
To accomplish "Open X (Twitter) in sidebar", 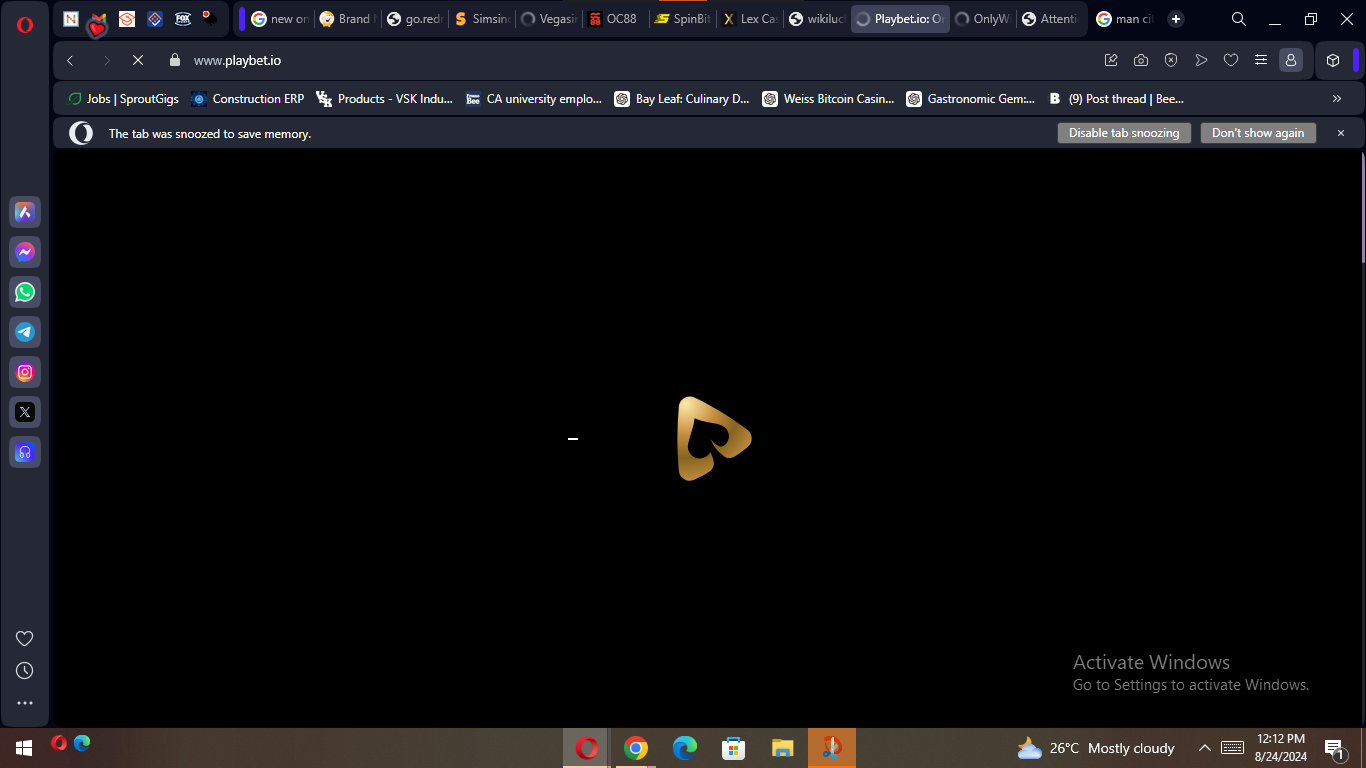I will coord(25,412).
